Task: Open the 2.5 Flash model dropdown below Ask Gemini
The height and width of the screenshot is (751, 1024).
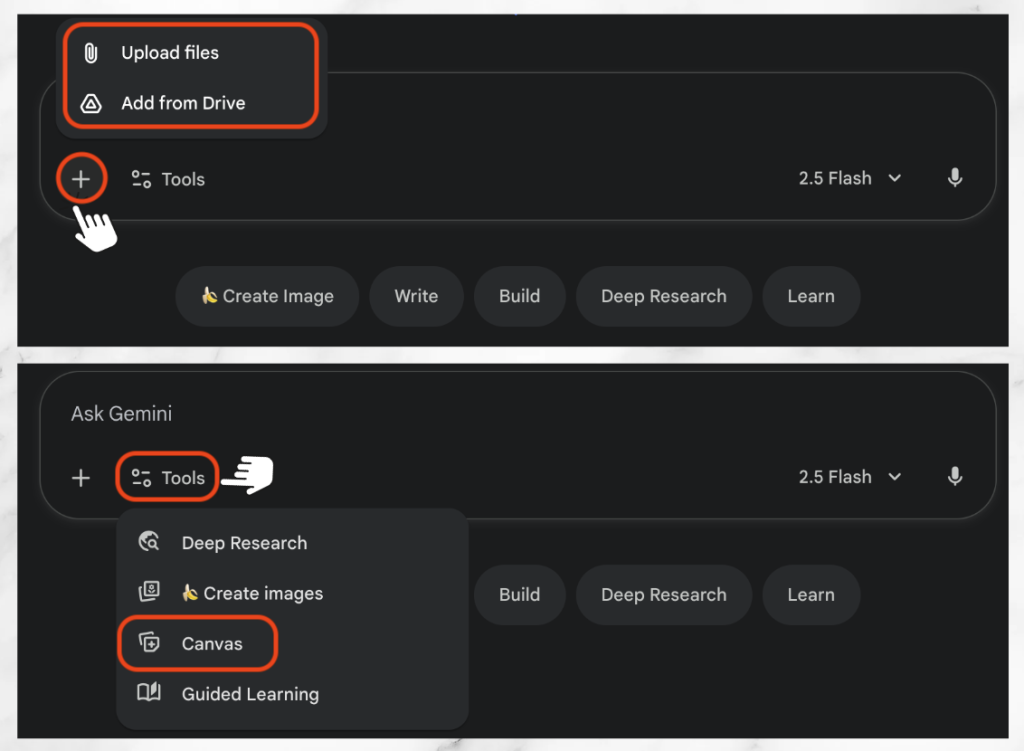Action: click(849, 477)
